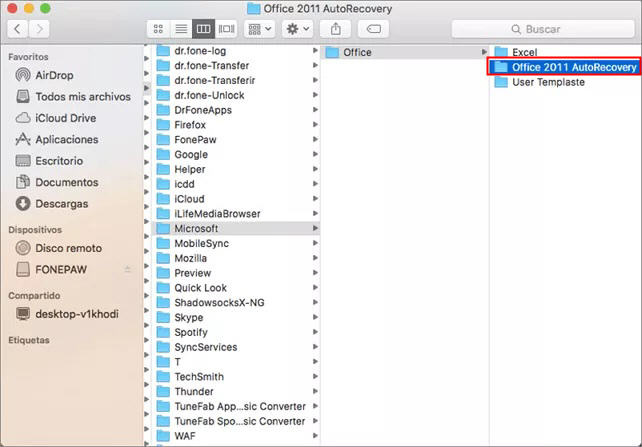Image resolution: width=642 pixels, height=447 pixels.
Task: Select the Firefox folder
Action: pyautogui.click(x=236, y=125)
